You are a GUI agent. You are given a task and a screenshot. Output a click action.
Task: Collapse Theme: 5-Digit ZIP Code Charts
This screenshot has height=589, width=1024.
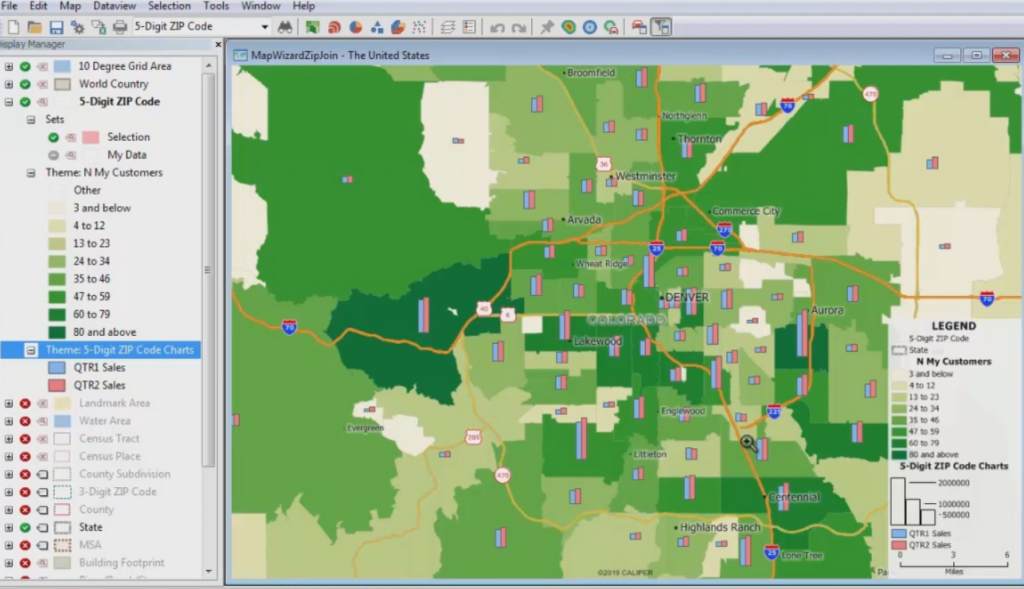pyautogui.click(x=31, y=350)
